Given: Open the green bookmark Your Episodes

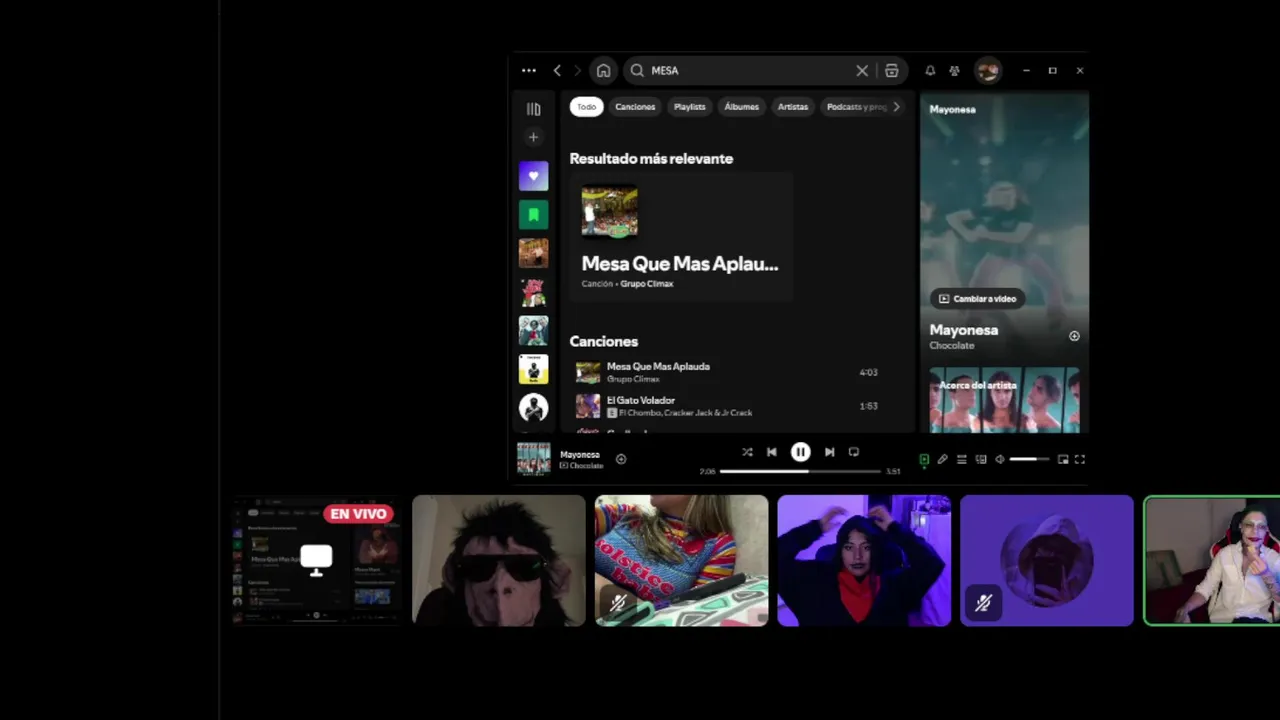Looking at the screenshot, I should 534,215.
